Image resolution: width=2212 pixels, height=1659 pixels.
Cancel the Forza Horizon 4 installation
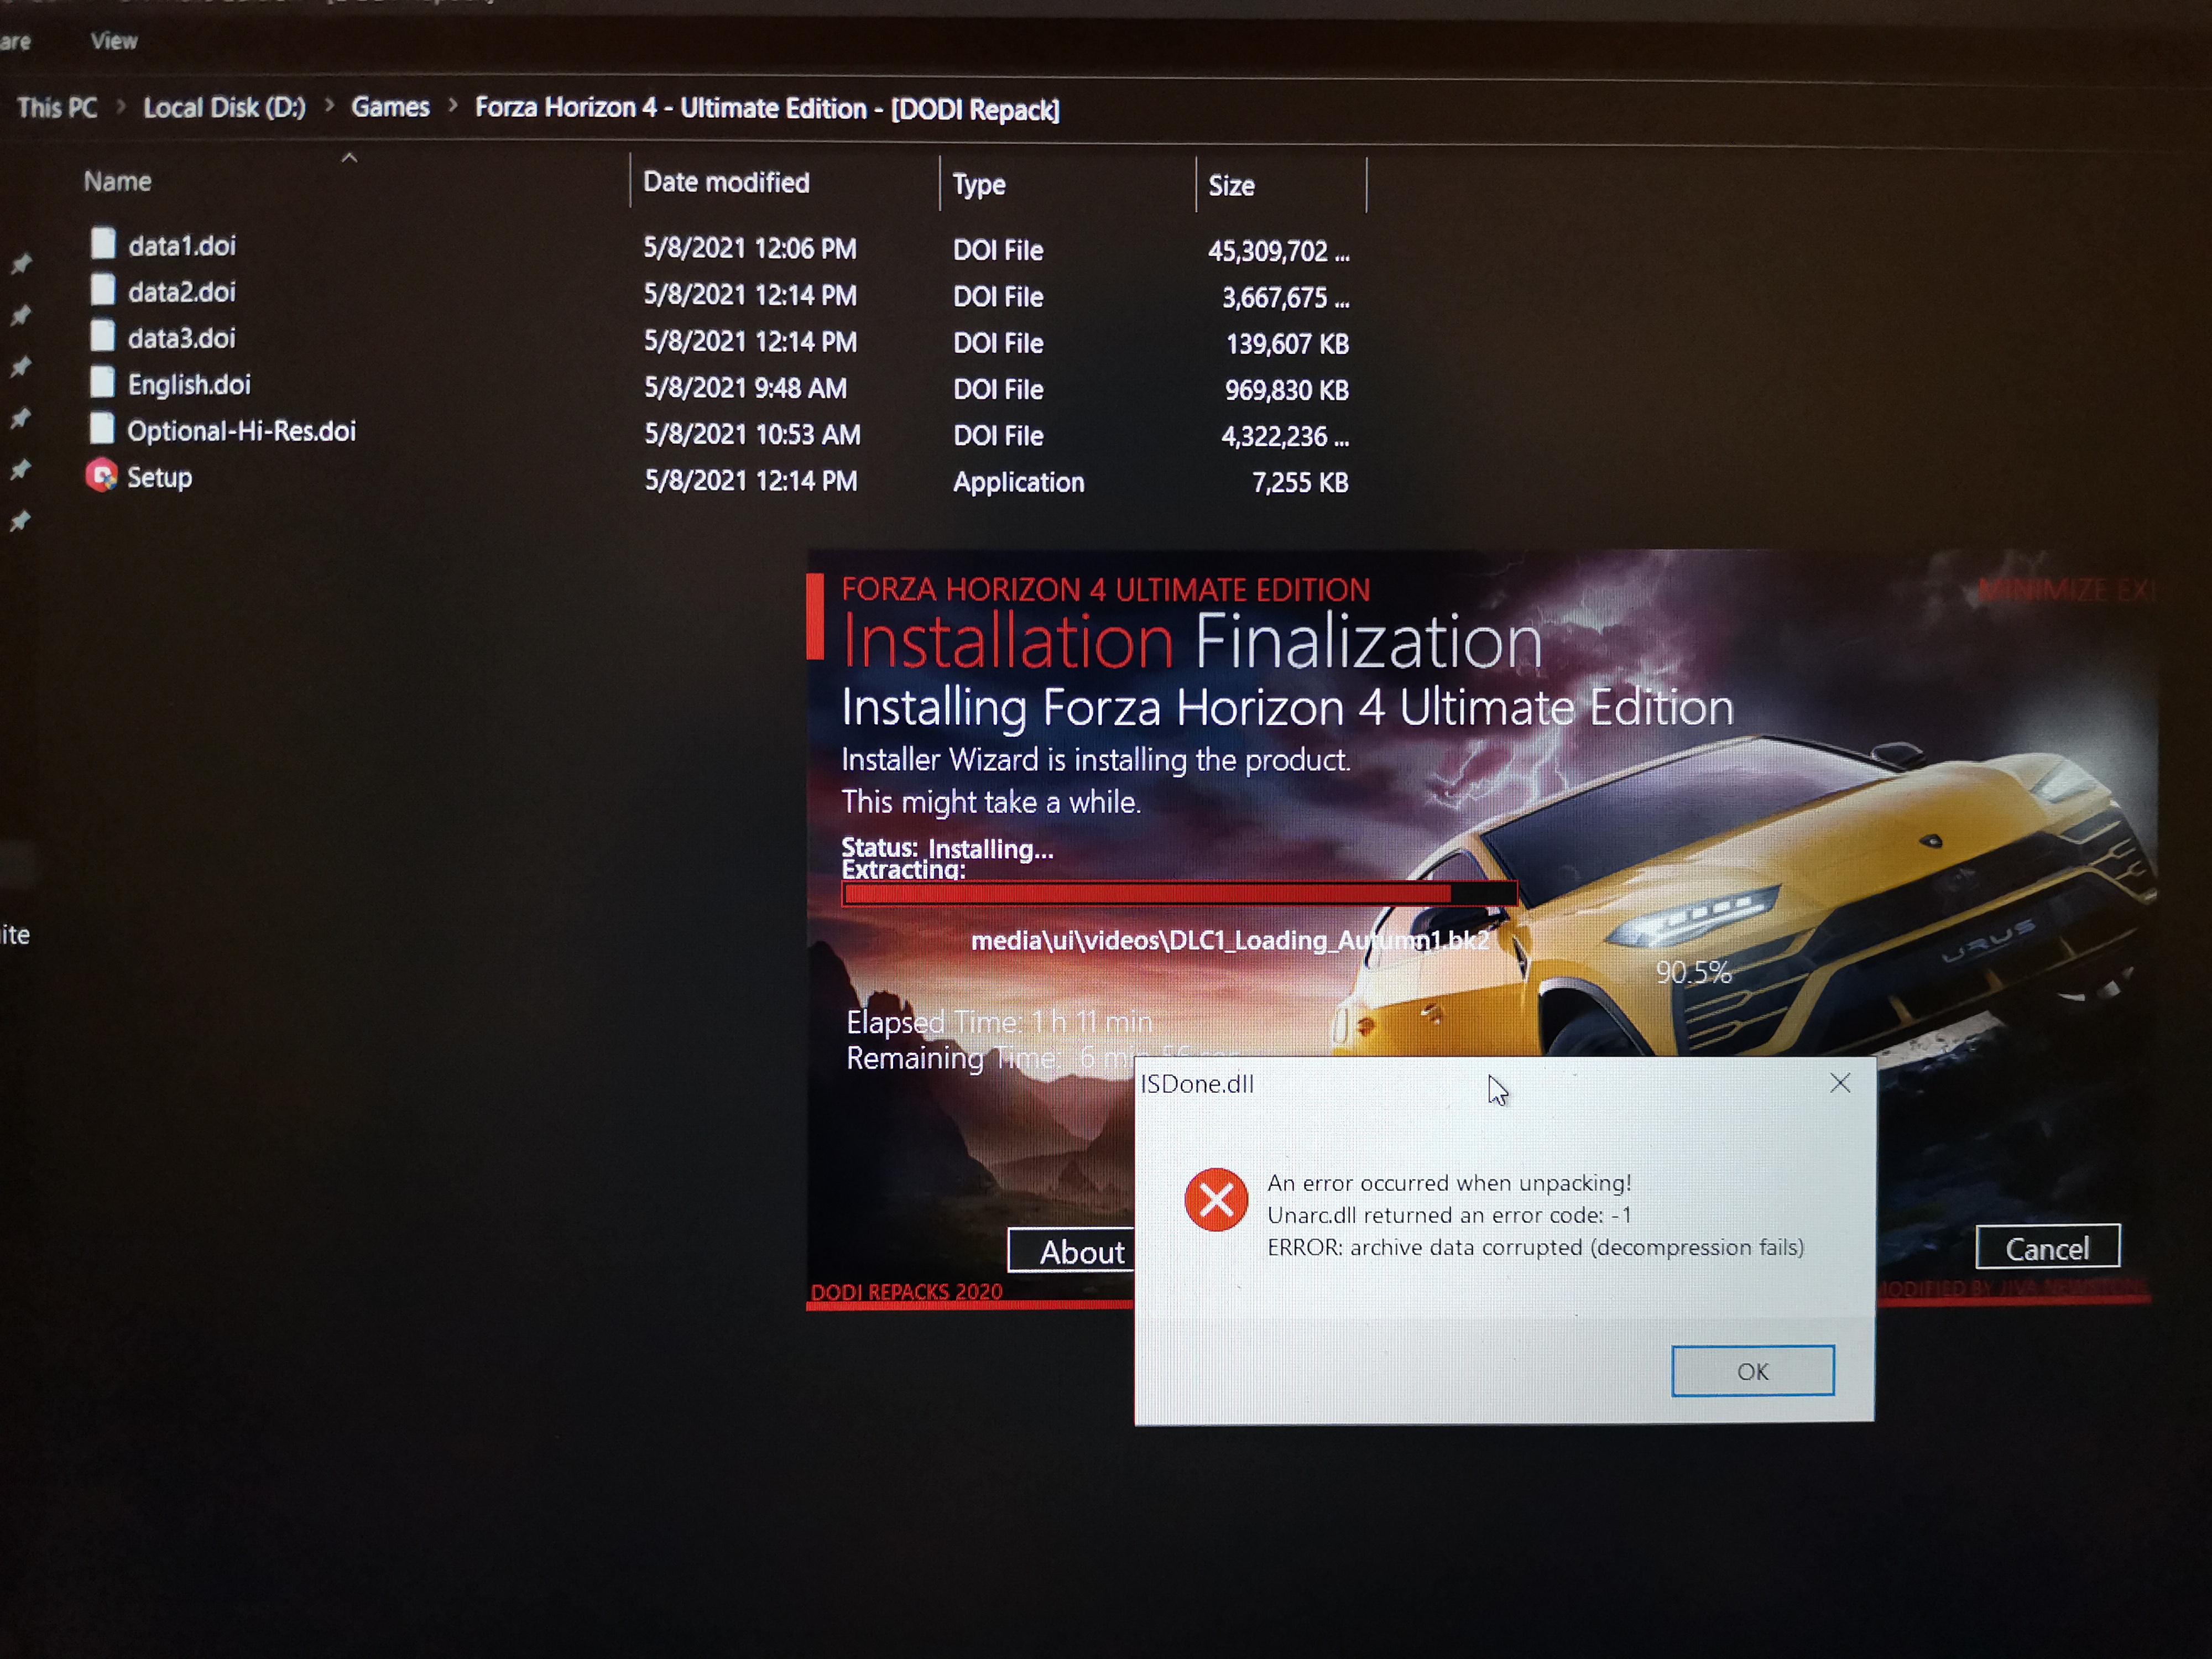[2047, 1247]
